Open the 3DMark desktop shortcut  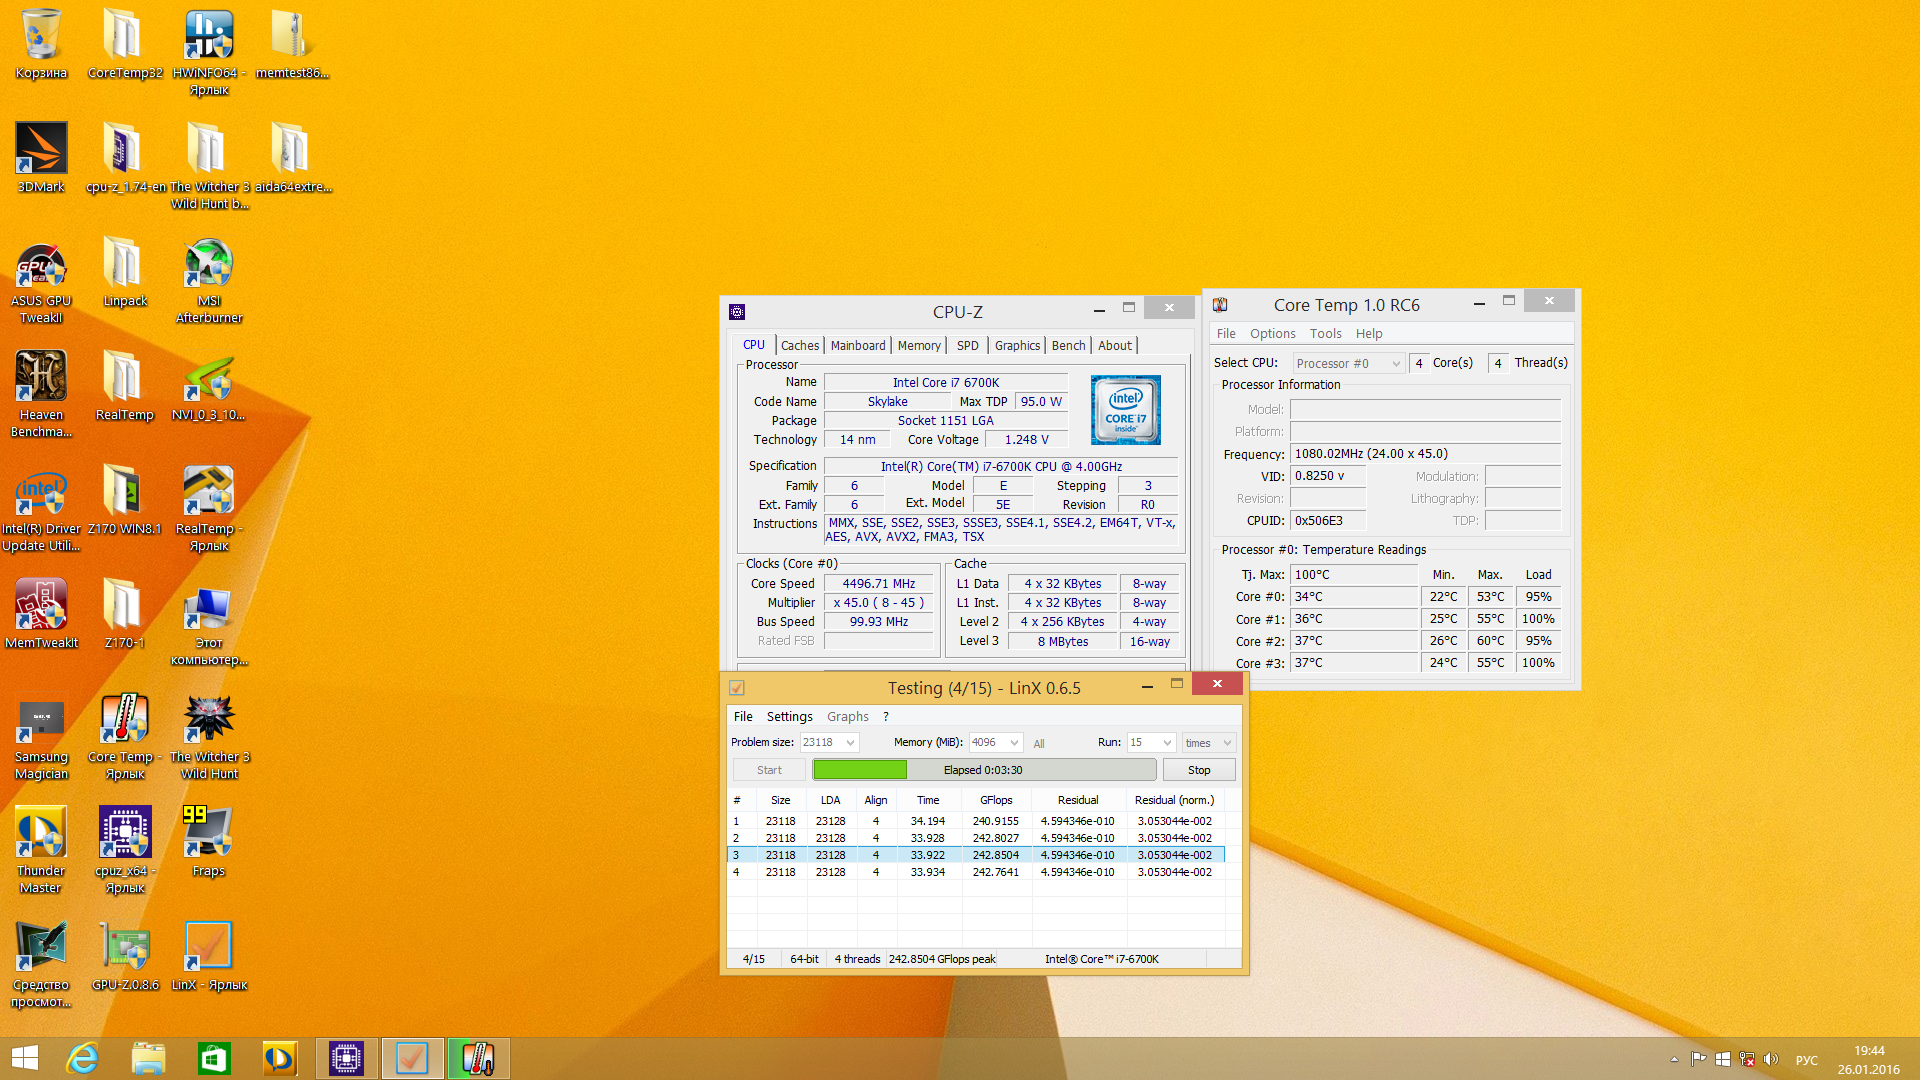(x=41, y=150)
